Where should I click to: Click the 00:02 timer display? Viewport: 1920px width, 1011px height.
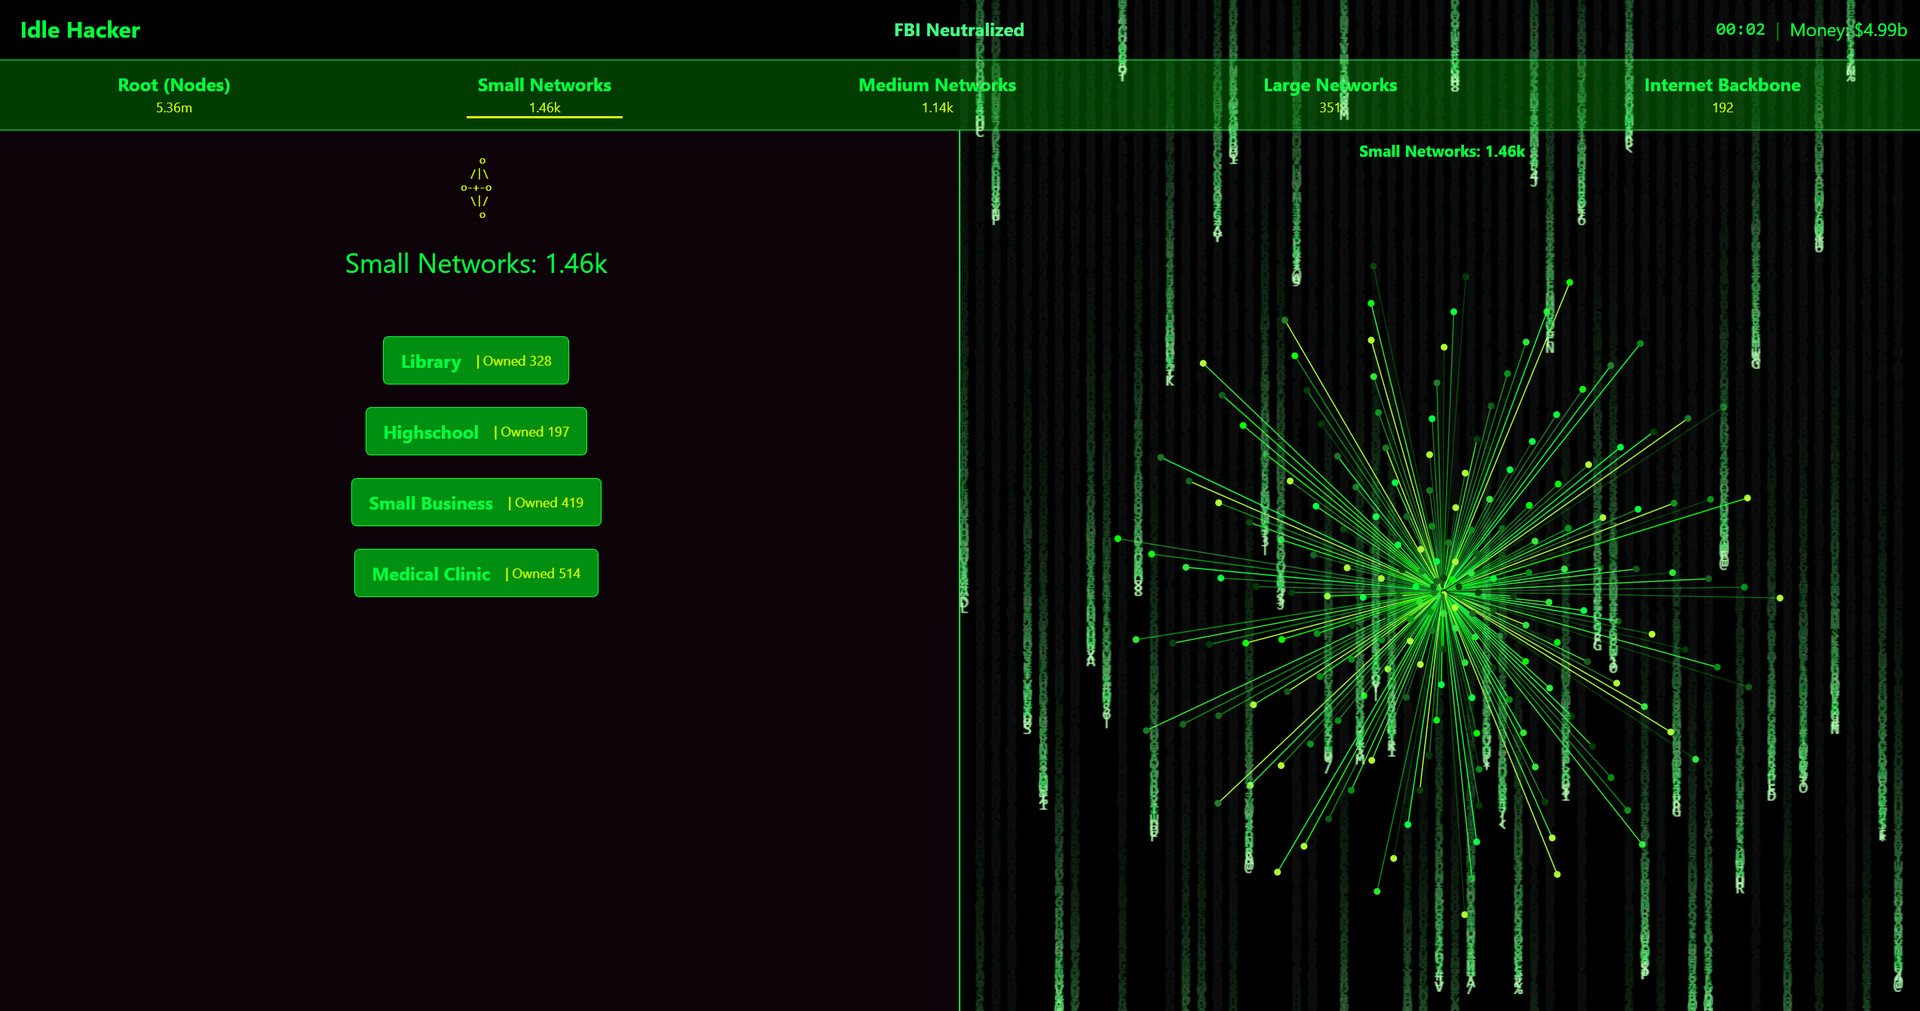click(1740, 30)
